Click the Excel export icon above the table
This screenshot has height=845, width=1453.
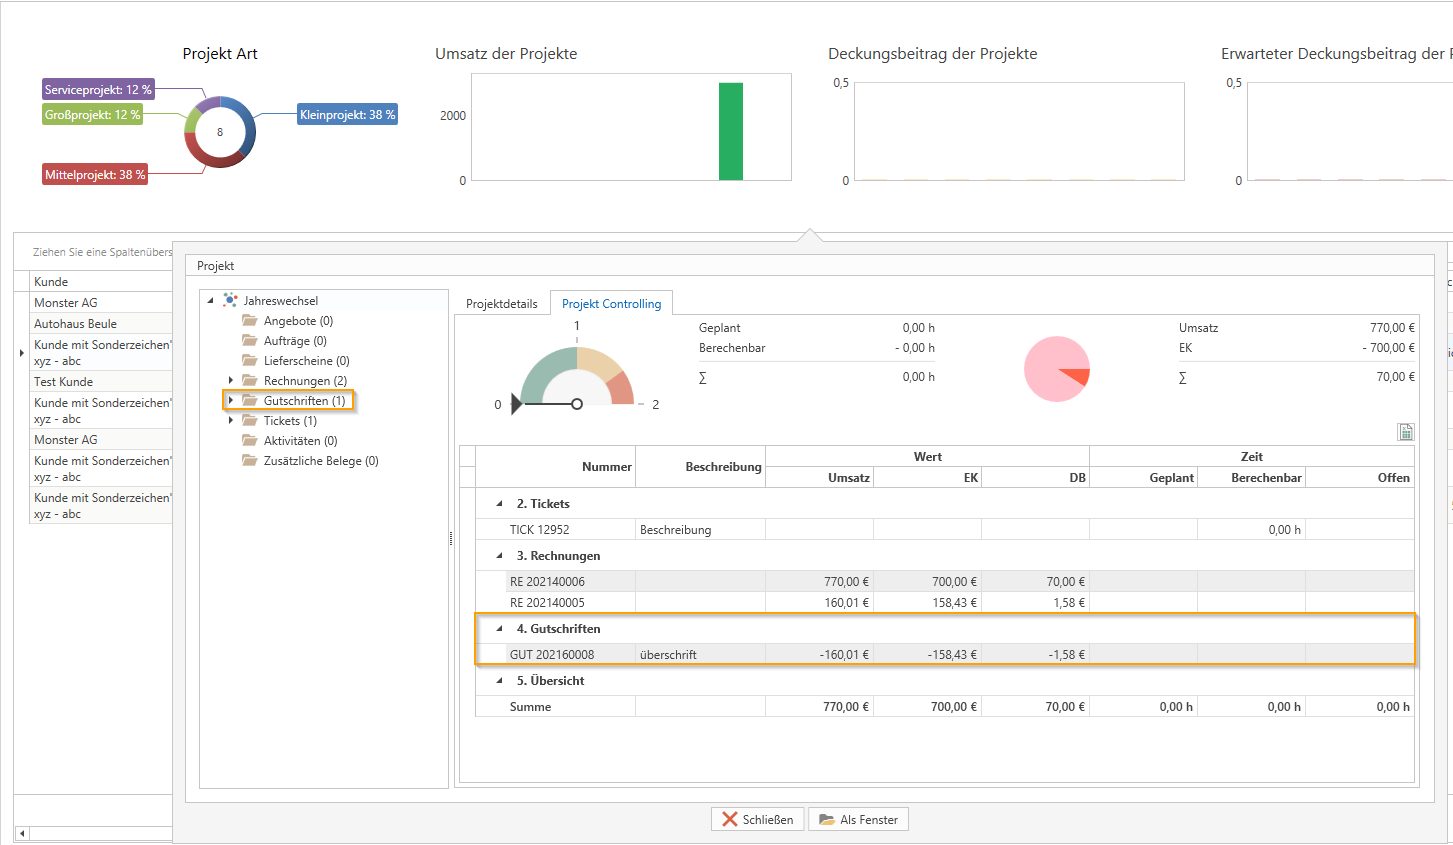[1405, 432]
